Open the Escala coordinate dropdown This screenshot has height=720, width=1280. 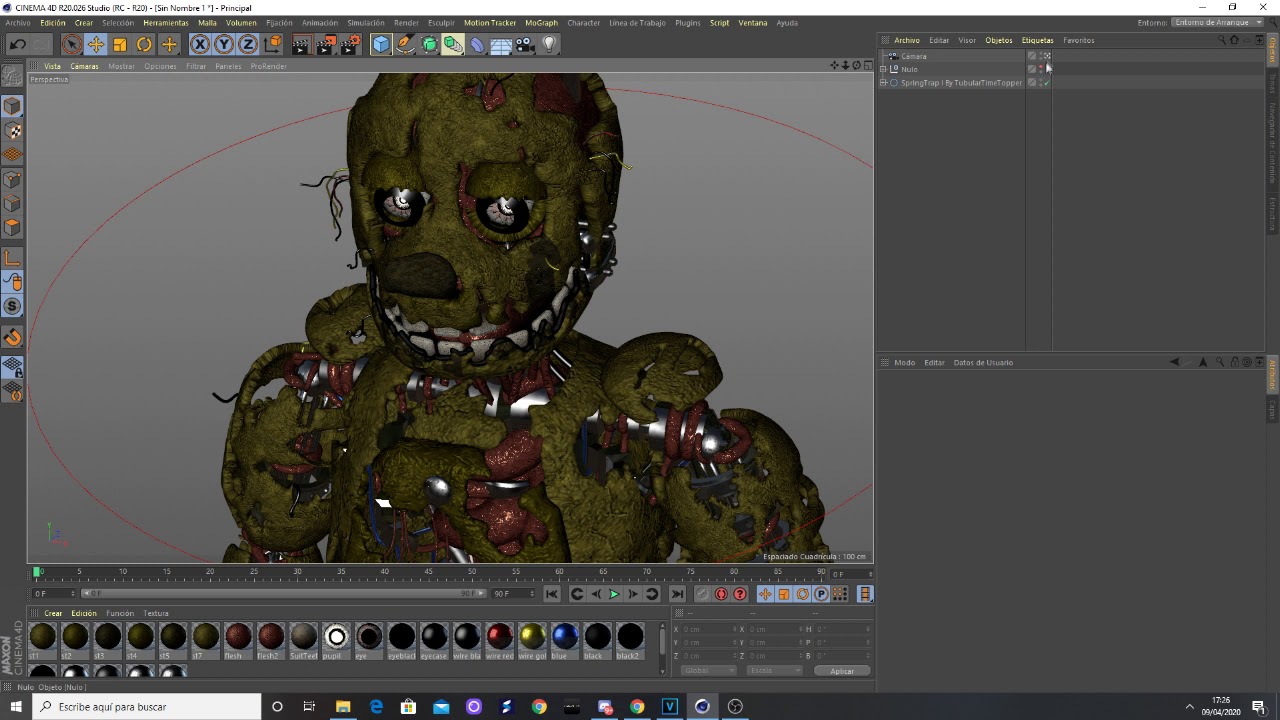773,671
